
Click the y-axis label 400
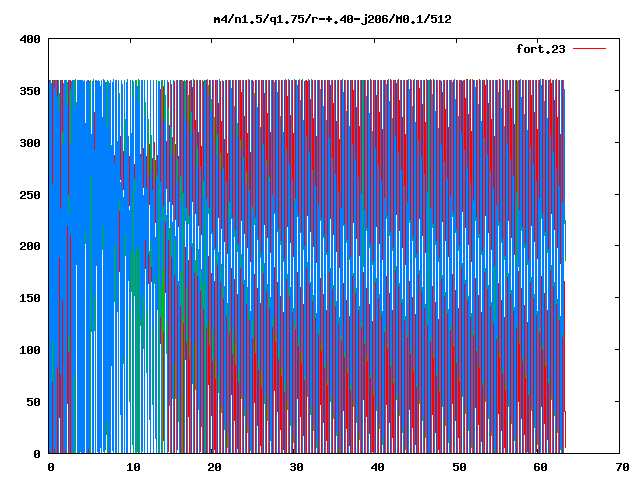pos(30,39)
